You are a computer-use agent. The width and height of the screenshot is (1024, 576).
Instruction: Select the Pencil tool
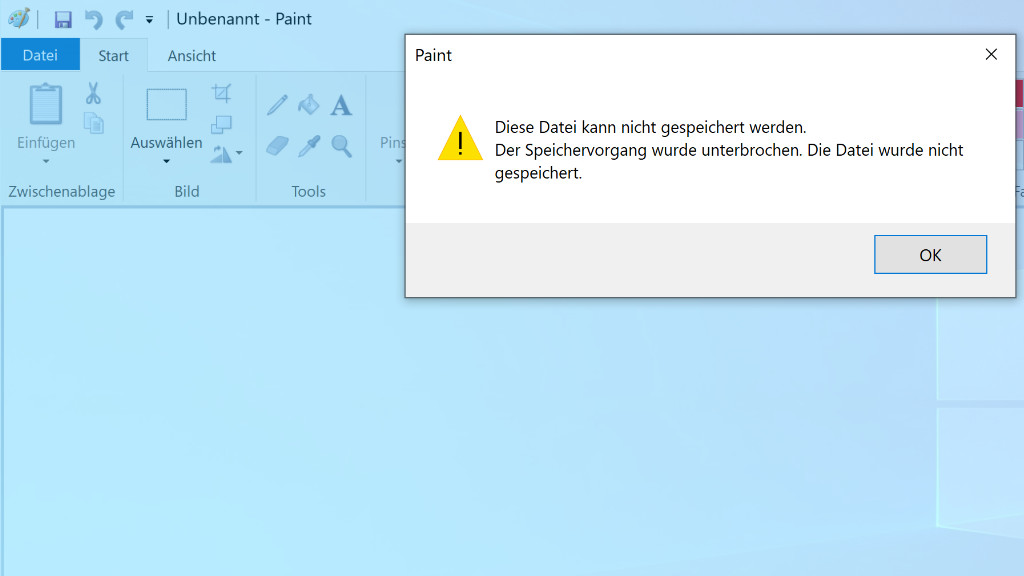click(x=277, y=105)
